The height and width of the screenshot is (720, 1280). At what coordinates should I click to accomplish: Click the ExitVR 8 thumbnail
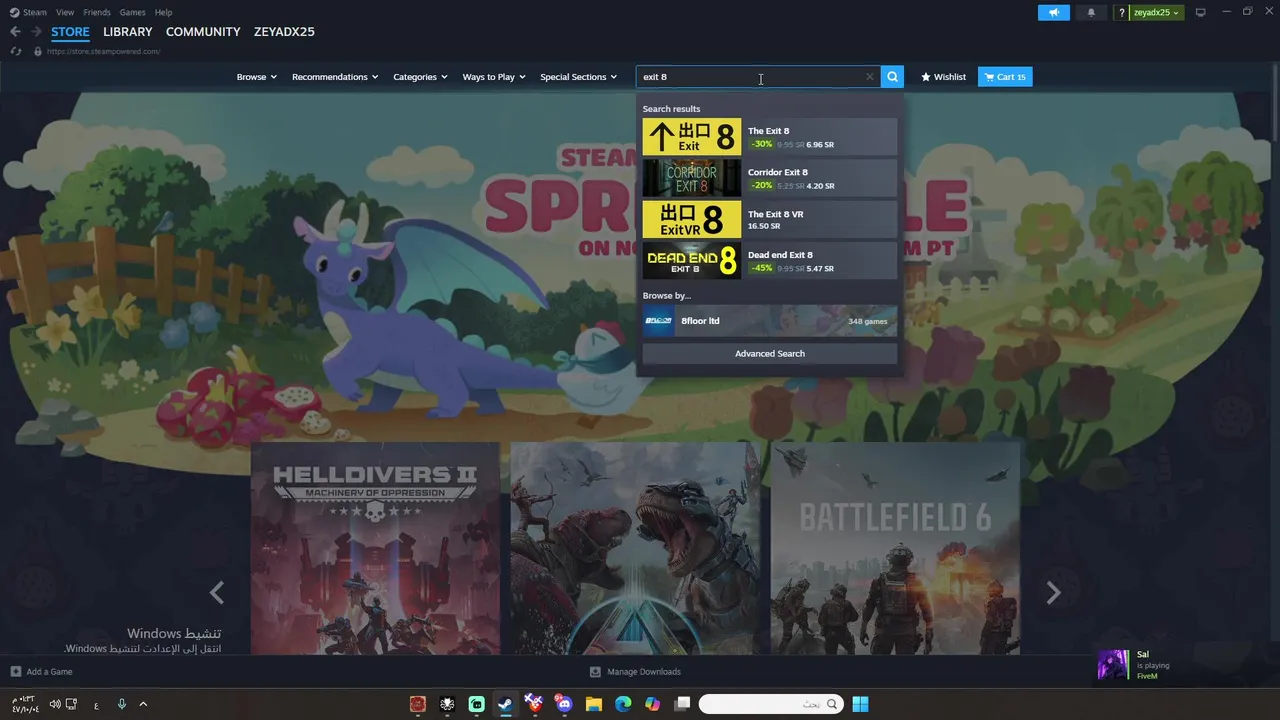coord(692,220)
